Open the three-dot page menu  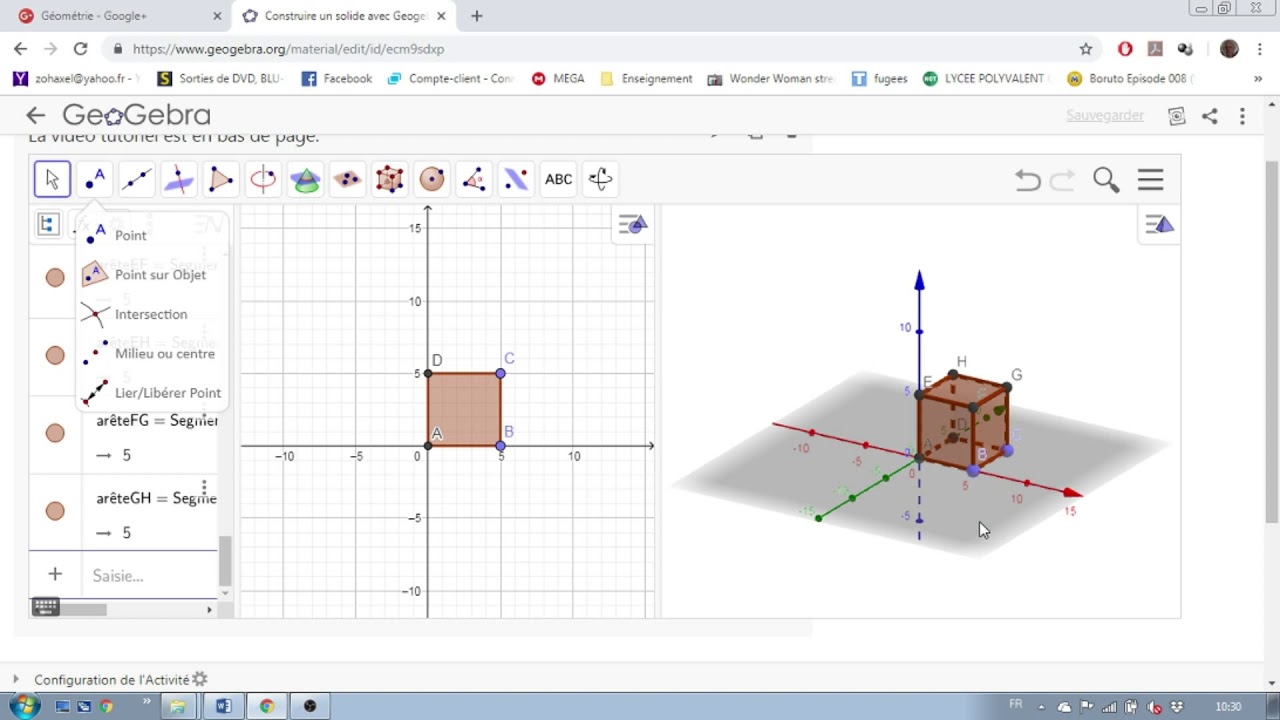tap(1242, 116)
